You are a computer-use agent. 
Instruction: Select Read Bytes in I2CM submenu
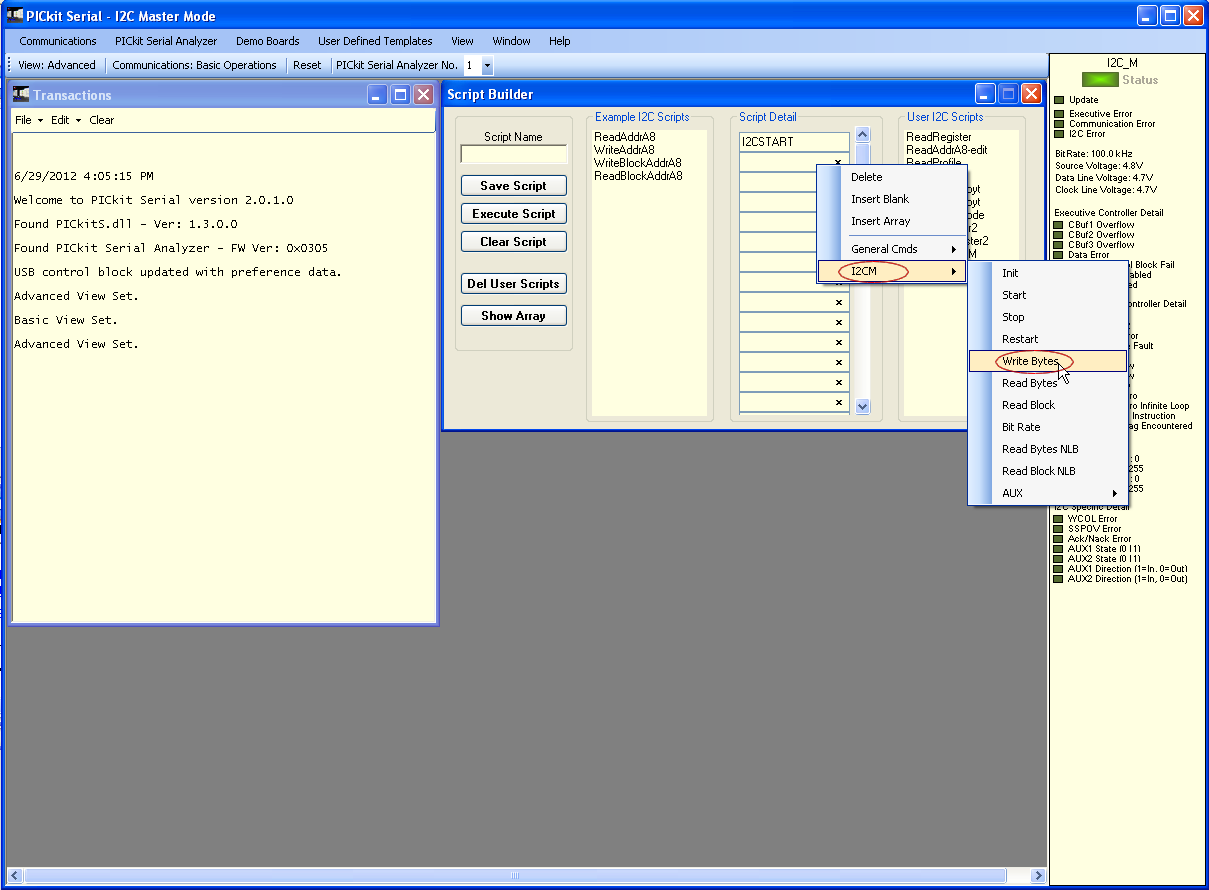coord(1047,383)
